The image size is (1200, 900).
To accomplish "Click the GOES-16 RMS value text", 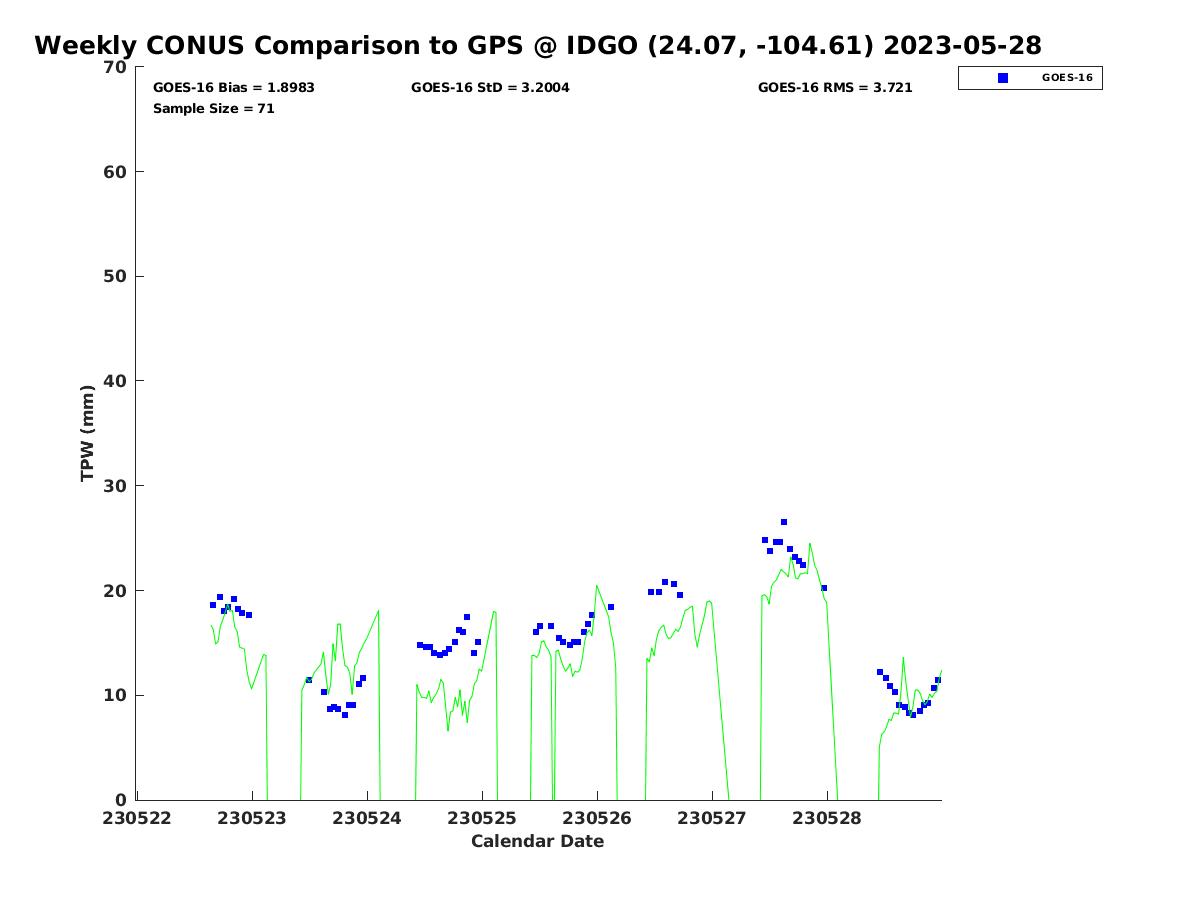I will [835, 88].
